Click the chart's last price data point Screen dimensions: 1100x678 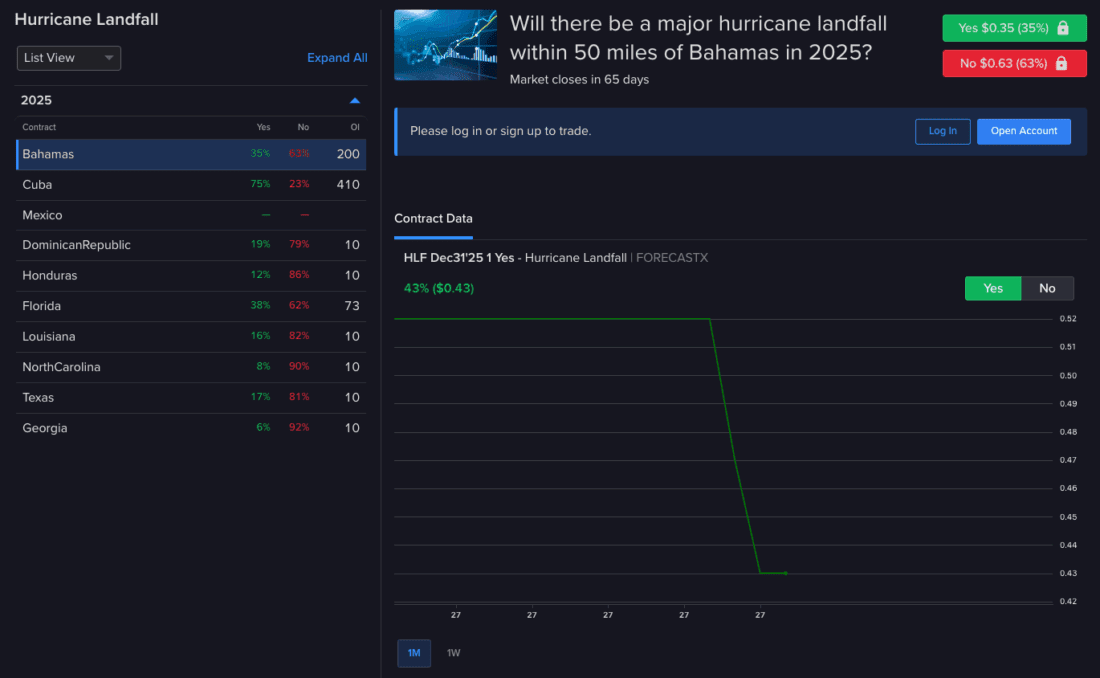pyautogui.click(x=786, y=573)
